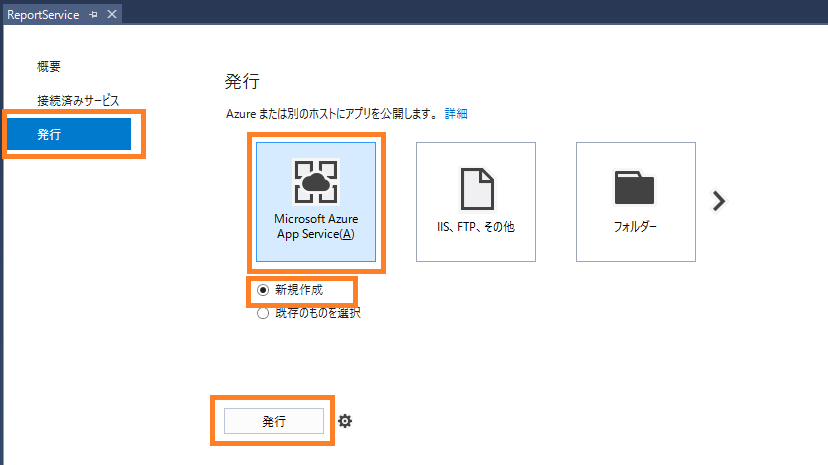The height and width of the screenshot is (465, 828).
Task: Select IIS、FTP、その他 publish target
Action: tap(476, 202)
